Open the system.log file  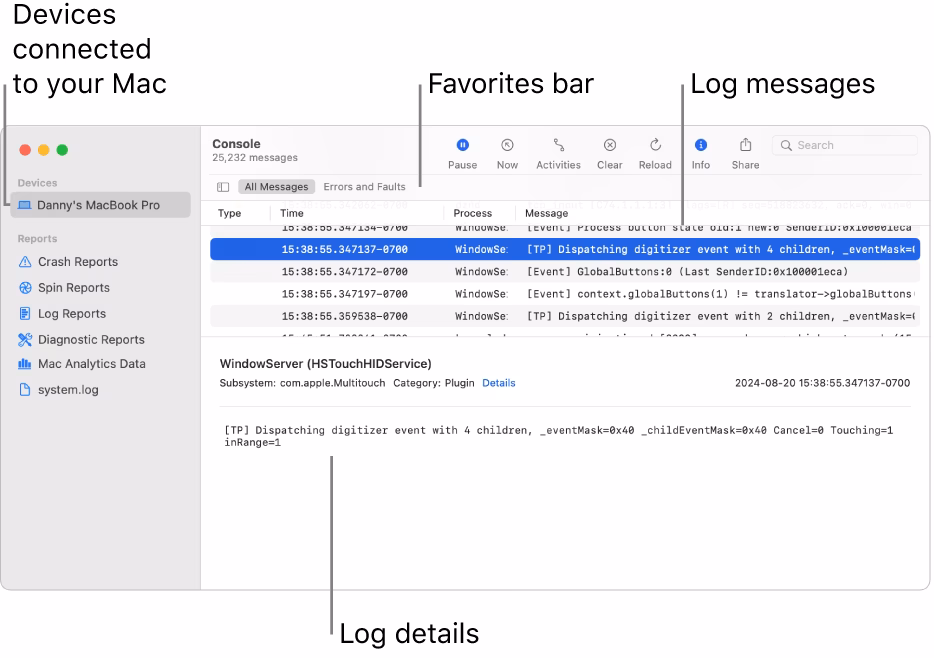(x=69, y=388)
